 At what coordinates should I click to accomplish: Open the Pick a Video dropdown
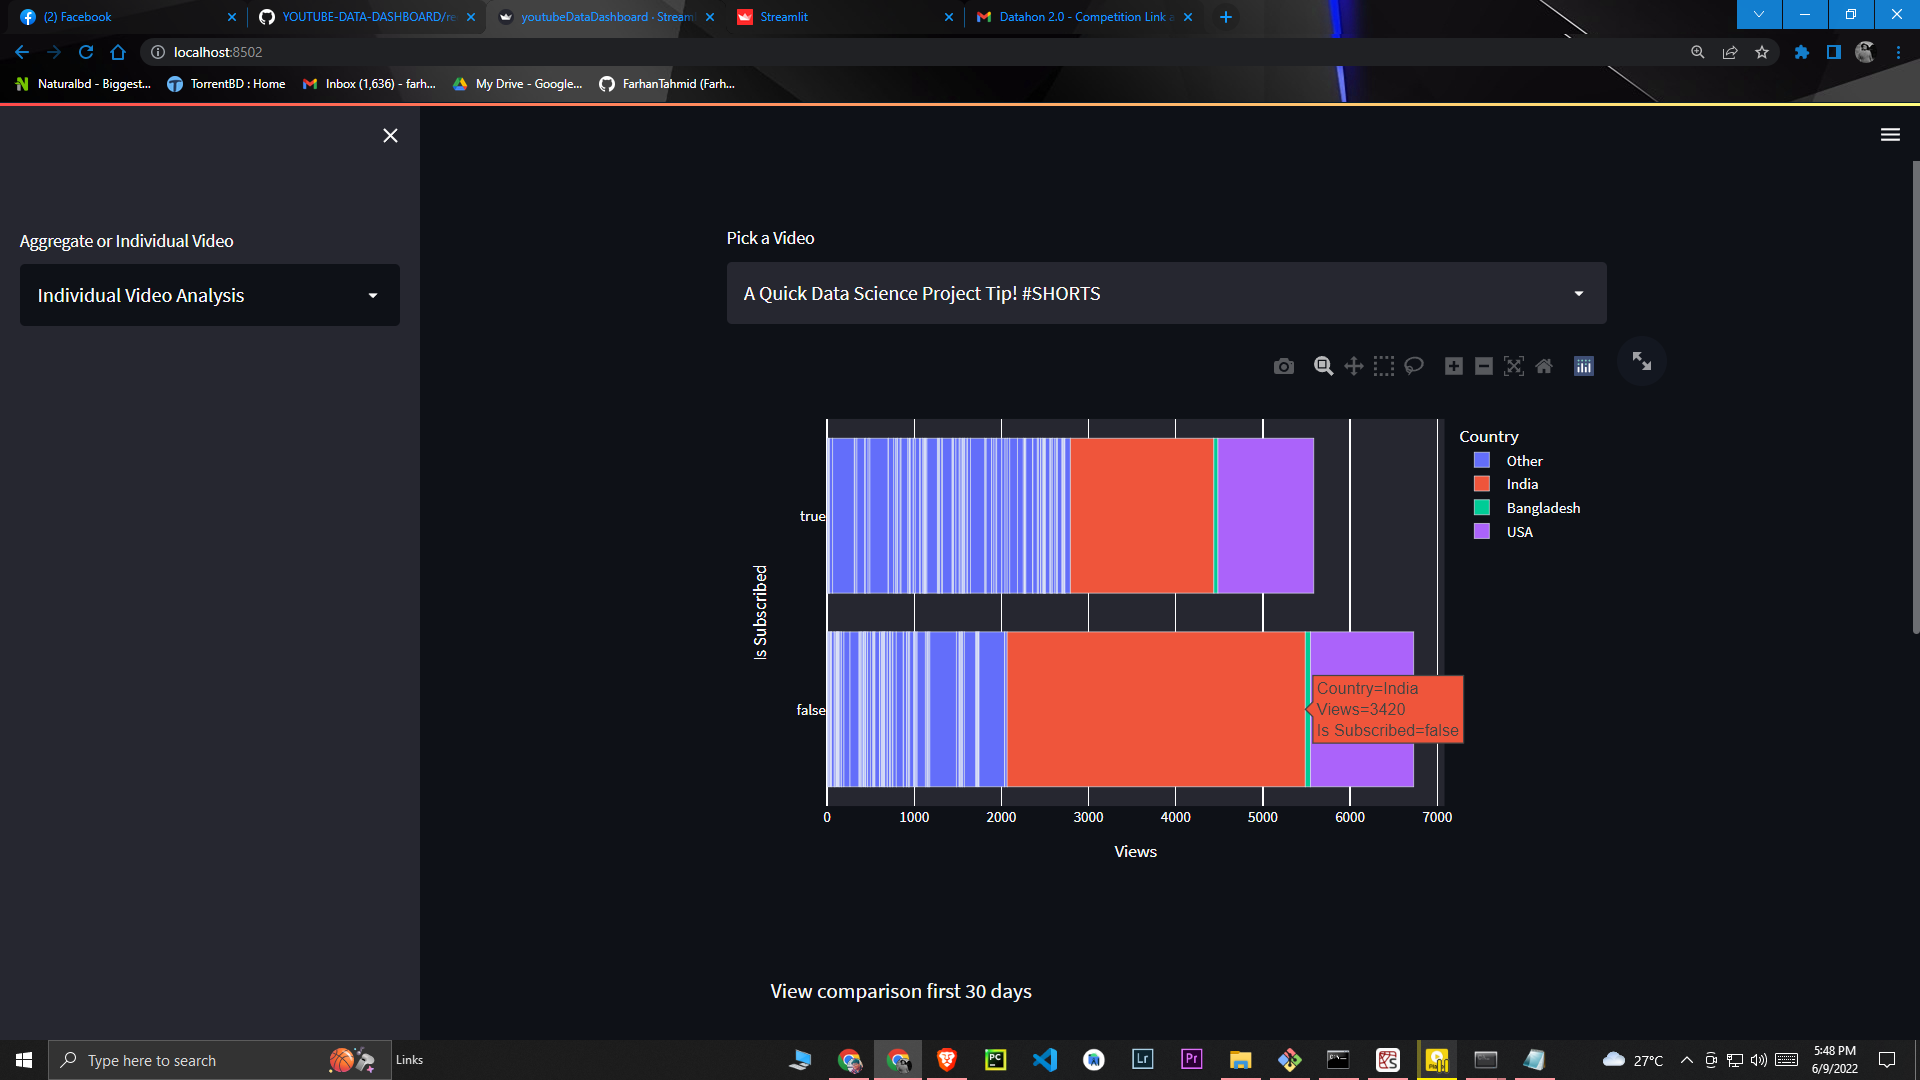1166,293
